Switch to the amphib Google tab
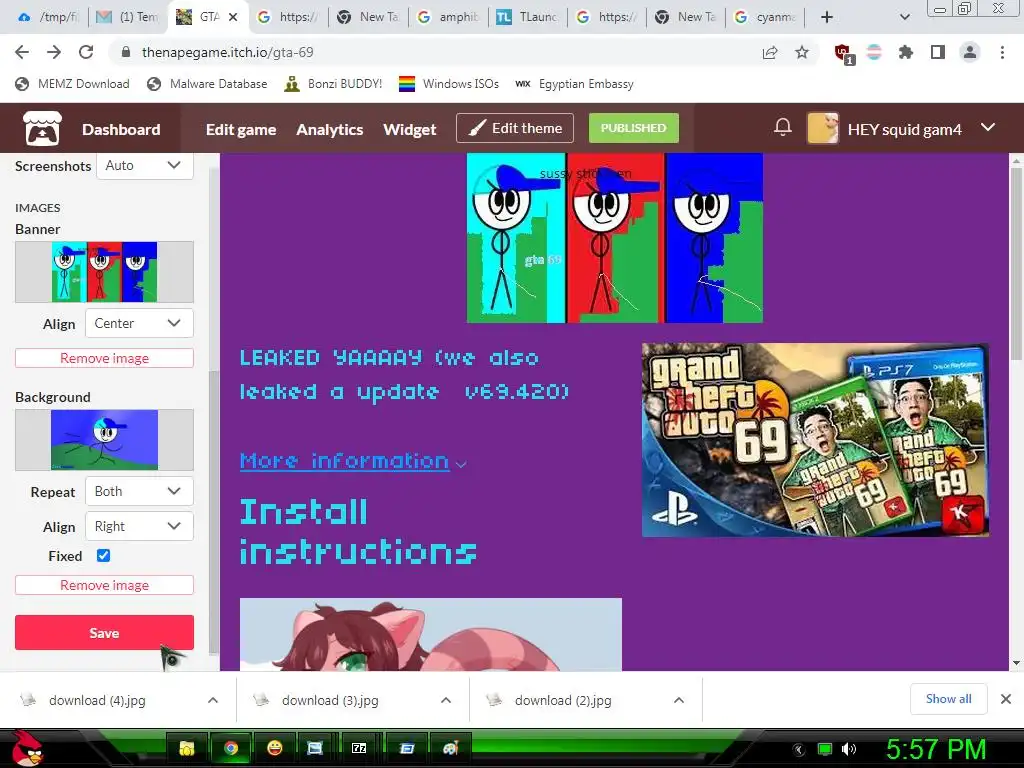Screen dimensions: 1024x768 pyautogui.click(x=449, y=17)
